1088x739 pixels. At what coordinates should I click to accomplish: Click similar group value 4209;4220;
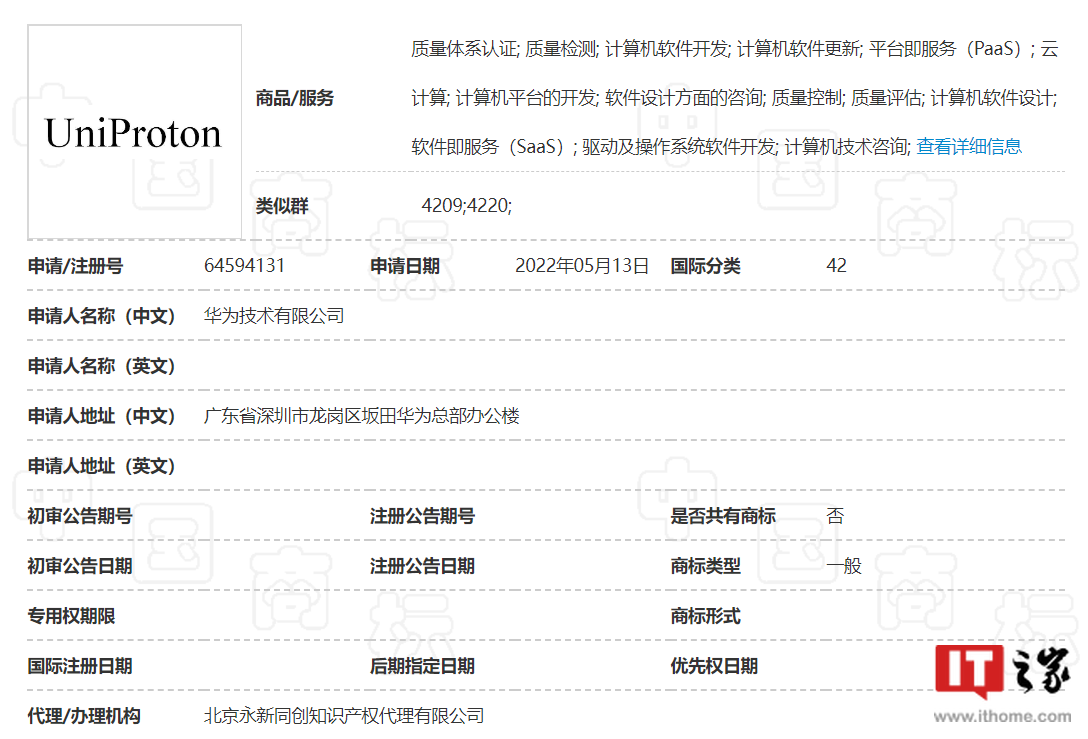coord(466,205)
